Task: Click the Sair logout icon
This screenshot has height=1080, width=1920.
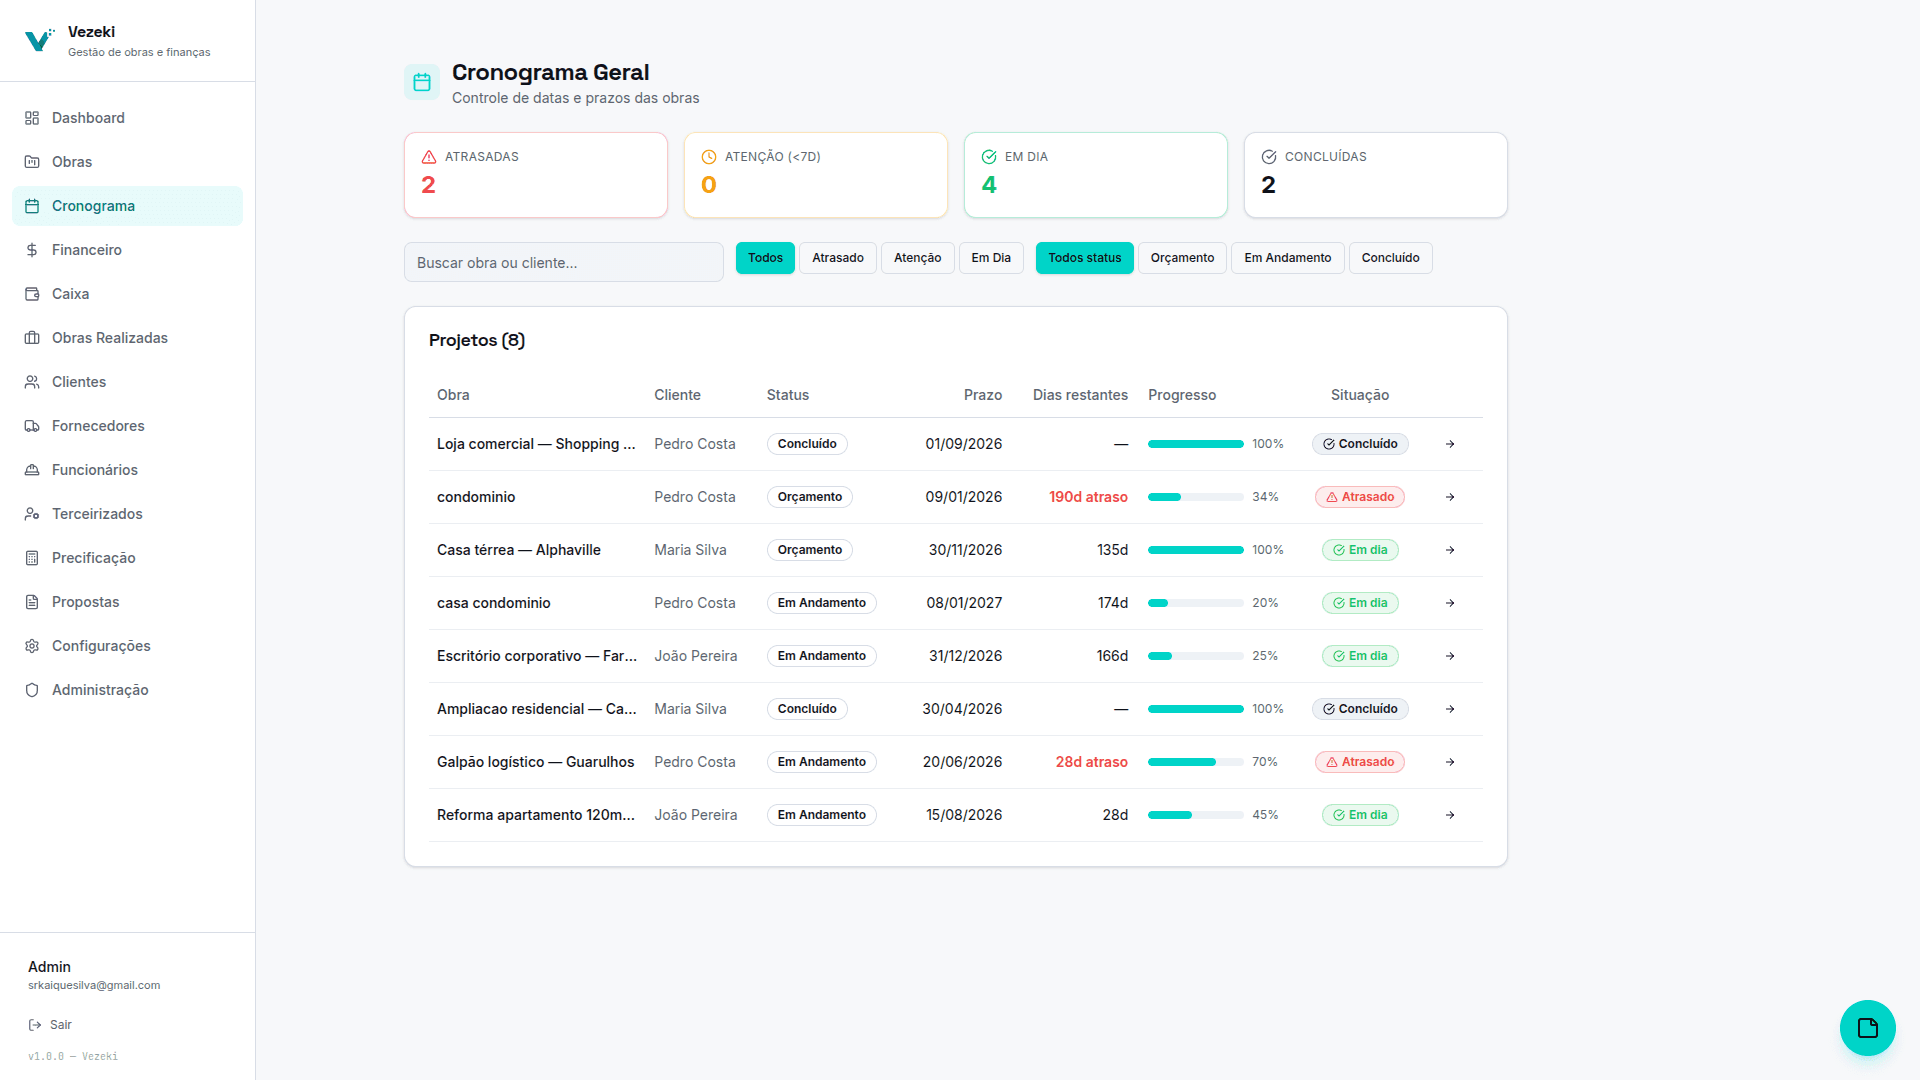Action: 35,1025
